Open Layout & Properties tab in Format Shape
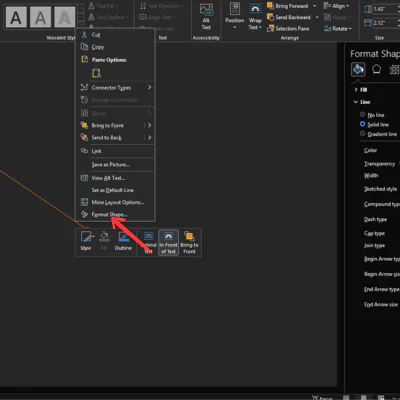The height and width of the screenshot is (400, 400). click(394, 70)
